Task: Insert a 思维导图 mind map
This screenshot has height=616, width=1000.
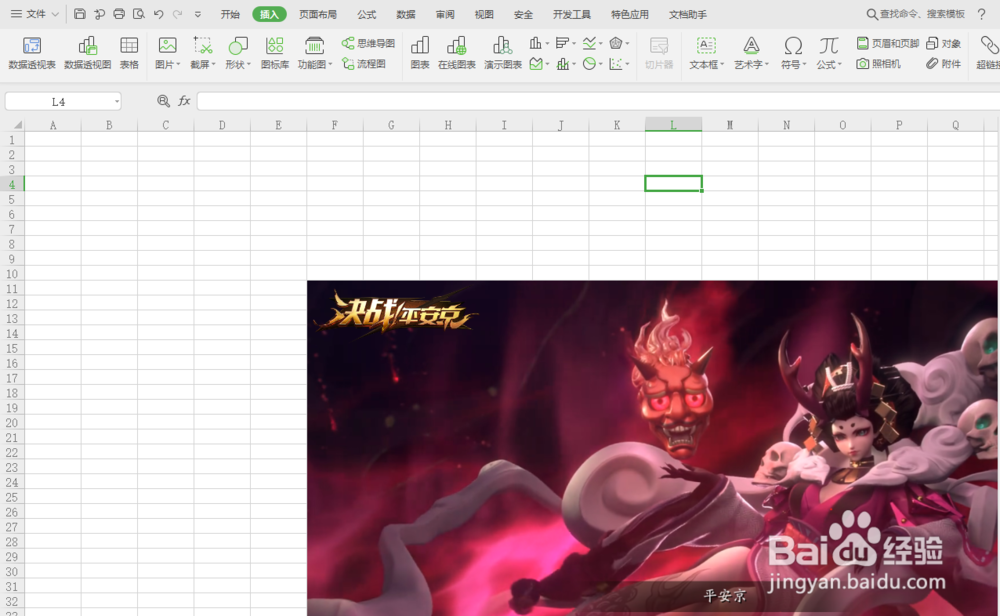Action: pyautogui.click(x=369, y=43)
